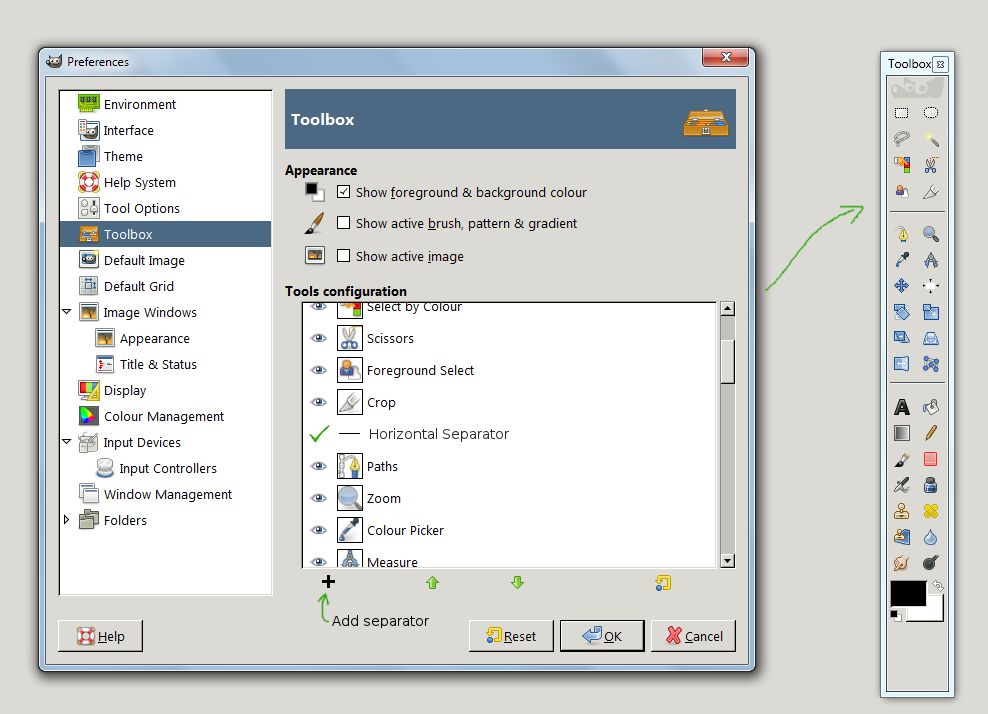Enable Show active brush, pattern & gradient
This screenshot has width=988, height=714.
[x=343, y=223]
